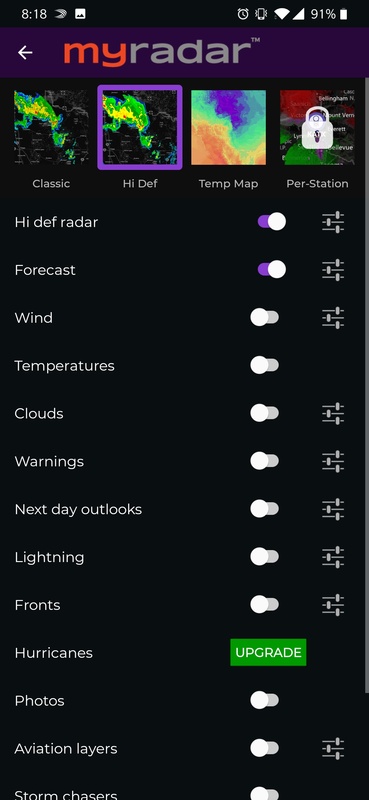369x800 pixels.
Task: Turn on the Photos toggle
Action: point(264,701)
